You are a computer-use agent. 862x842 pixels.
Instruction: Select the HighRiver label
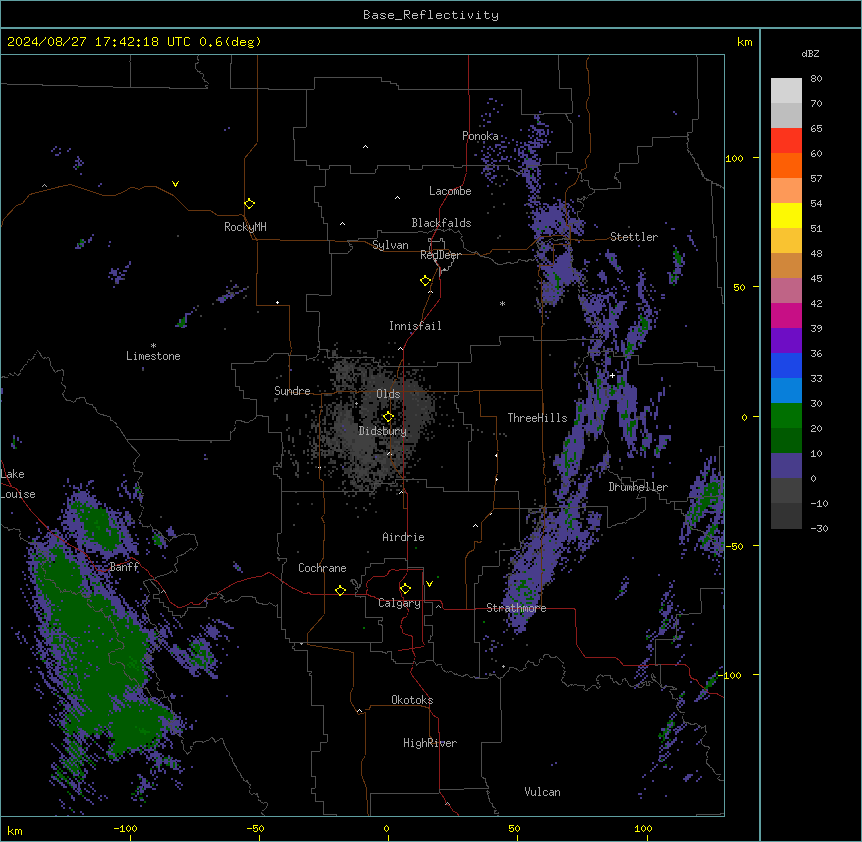[430, 743]
